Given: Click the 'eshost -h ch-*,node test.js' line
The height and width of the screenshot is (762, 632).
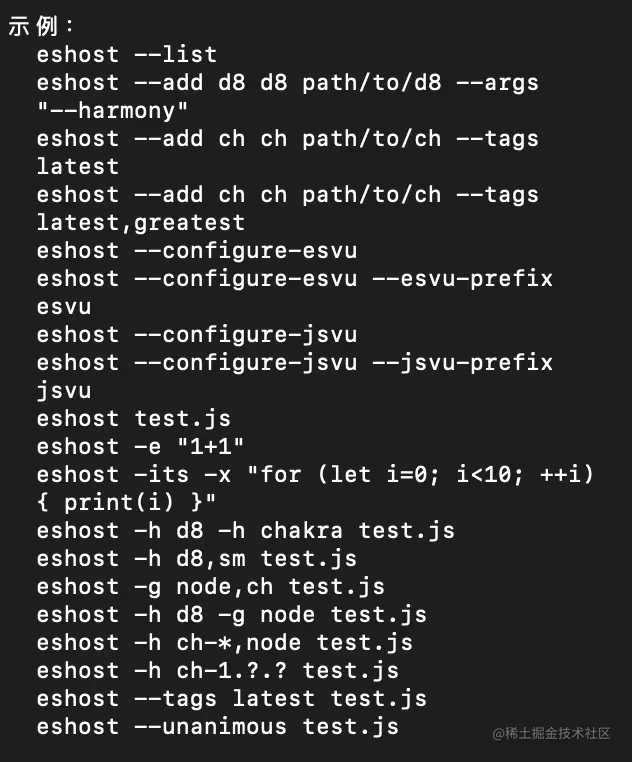Looking at the screenshot, I should [224, 642].
